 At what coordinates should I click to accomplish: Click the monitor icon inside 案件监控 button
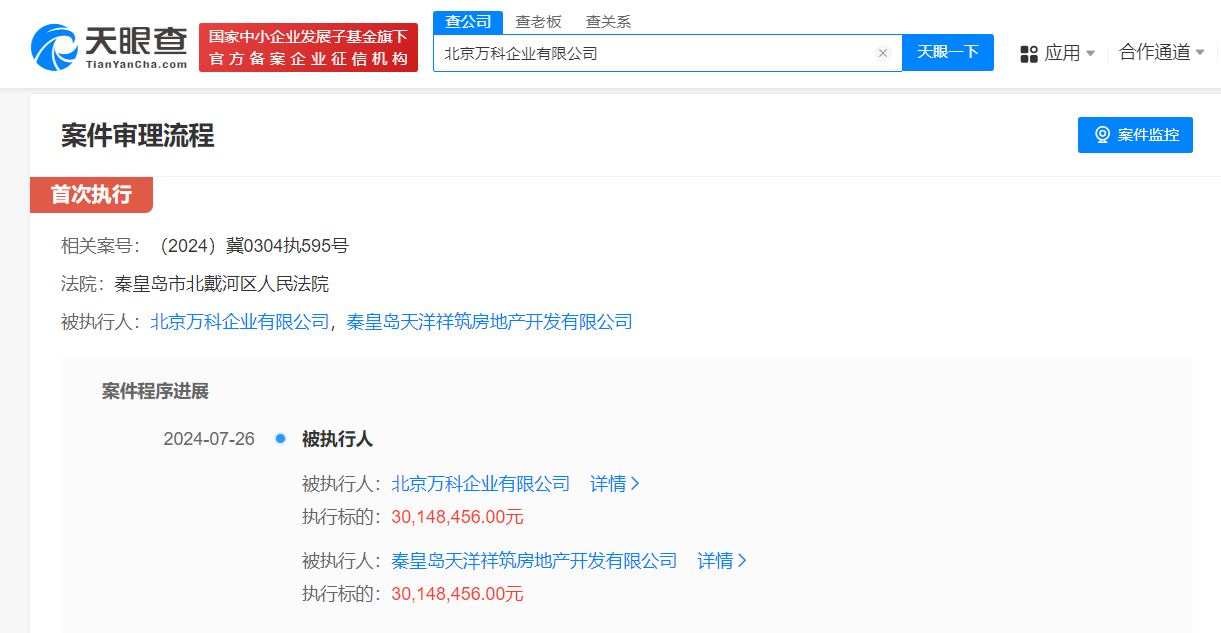tap(1103, 134)
